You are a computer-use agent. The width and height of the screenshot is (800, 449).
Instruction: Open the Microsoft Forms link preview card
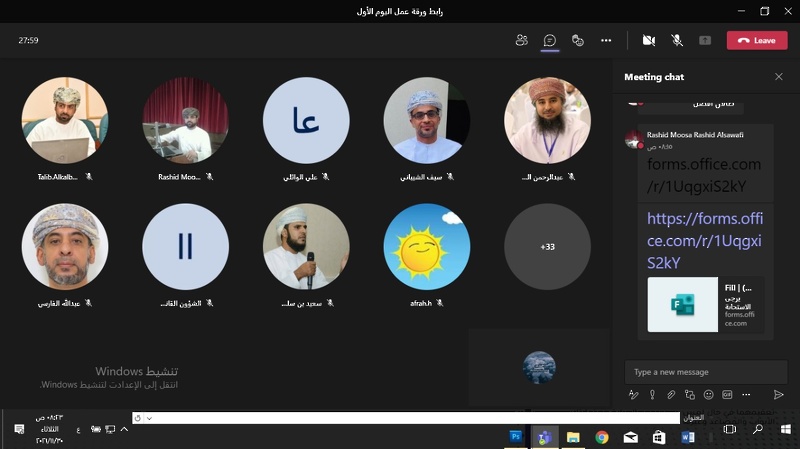[x=706, y=305]
